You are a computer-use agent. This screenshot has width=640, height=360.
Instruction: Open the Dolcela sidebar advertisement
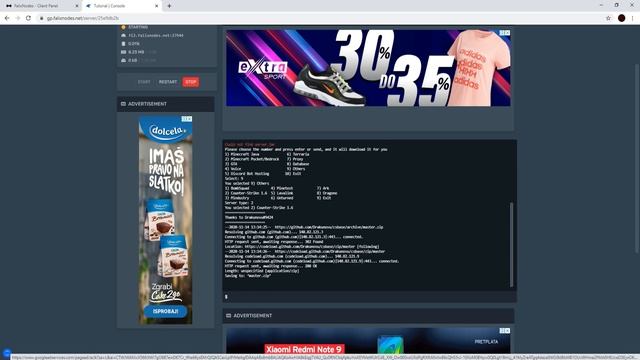[165, 220]
